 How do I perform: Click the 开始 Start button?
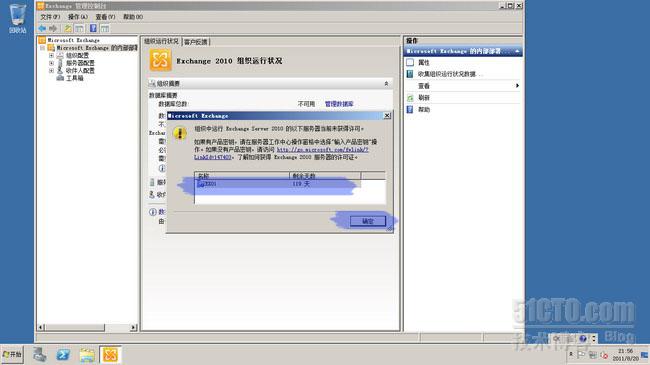click(12, 355)
